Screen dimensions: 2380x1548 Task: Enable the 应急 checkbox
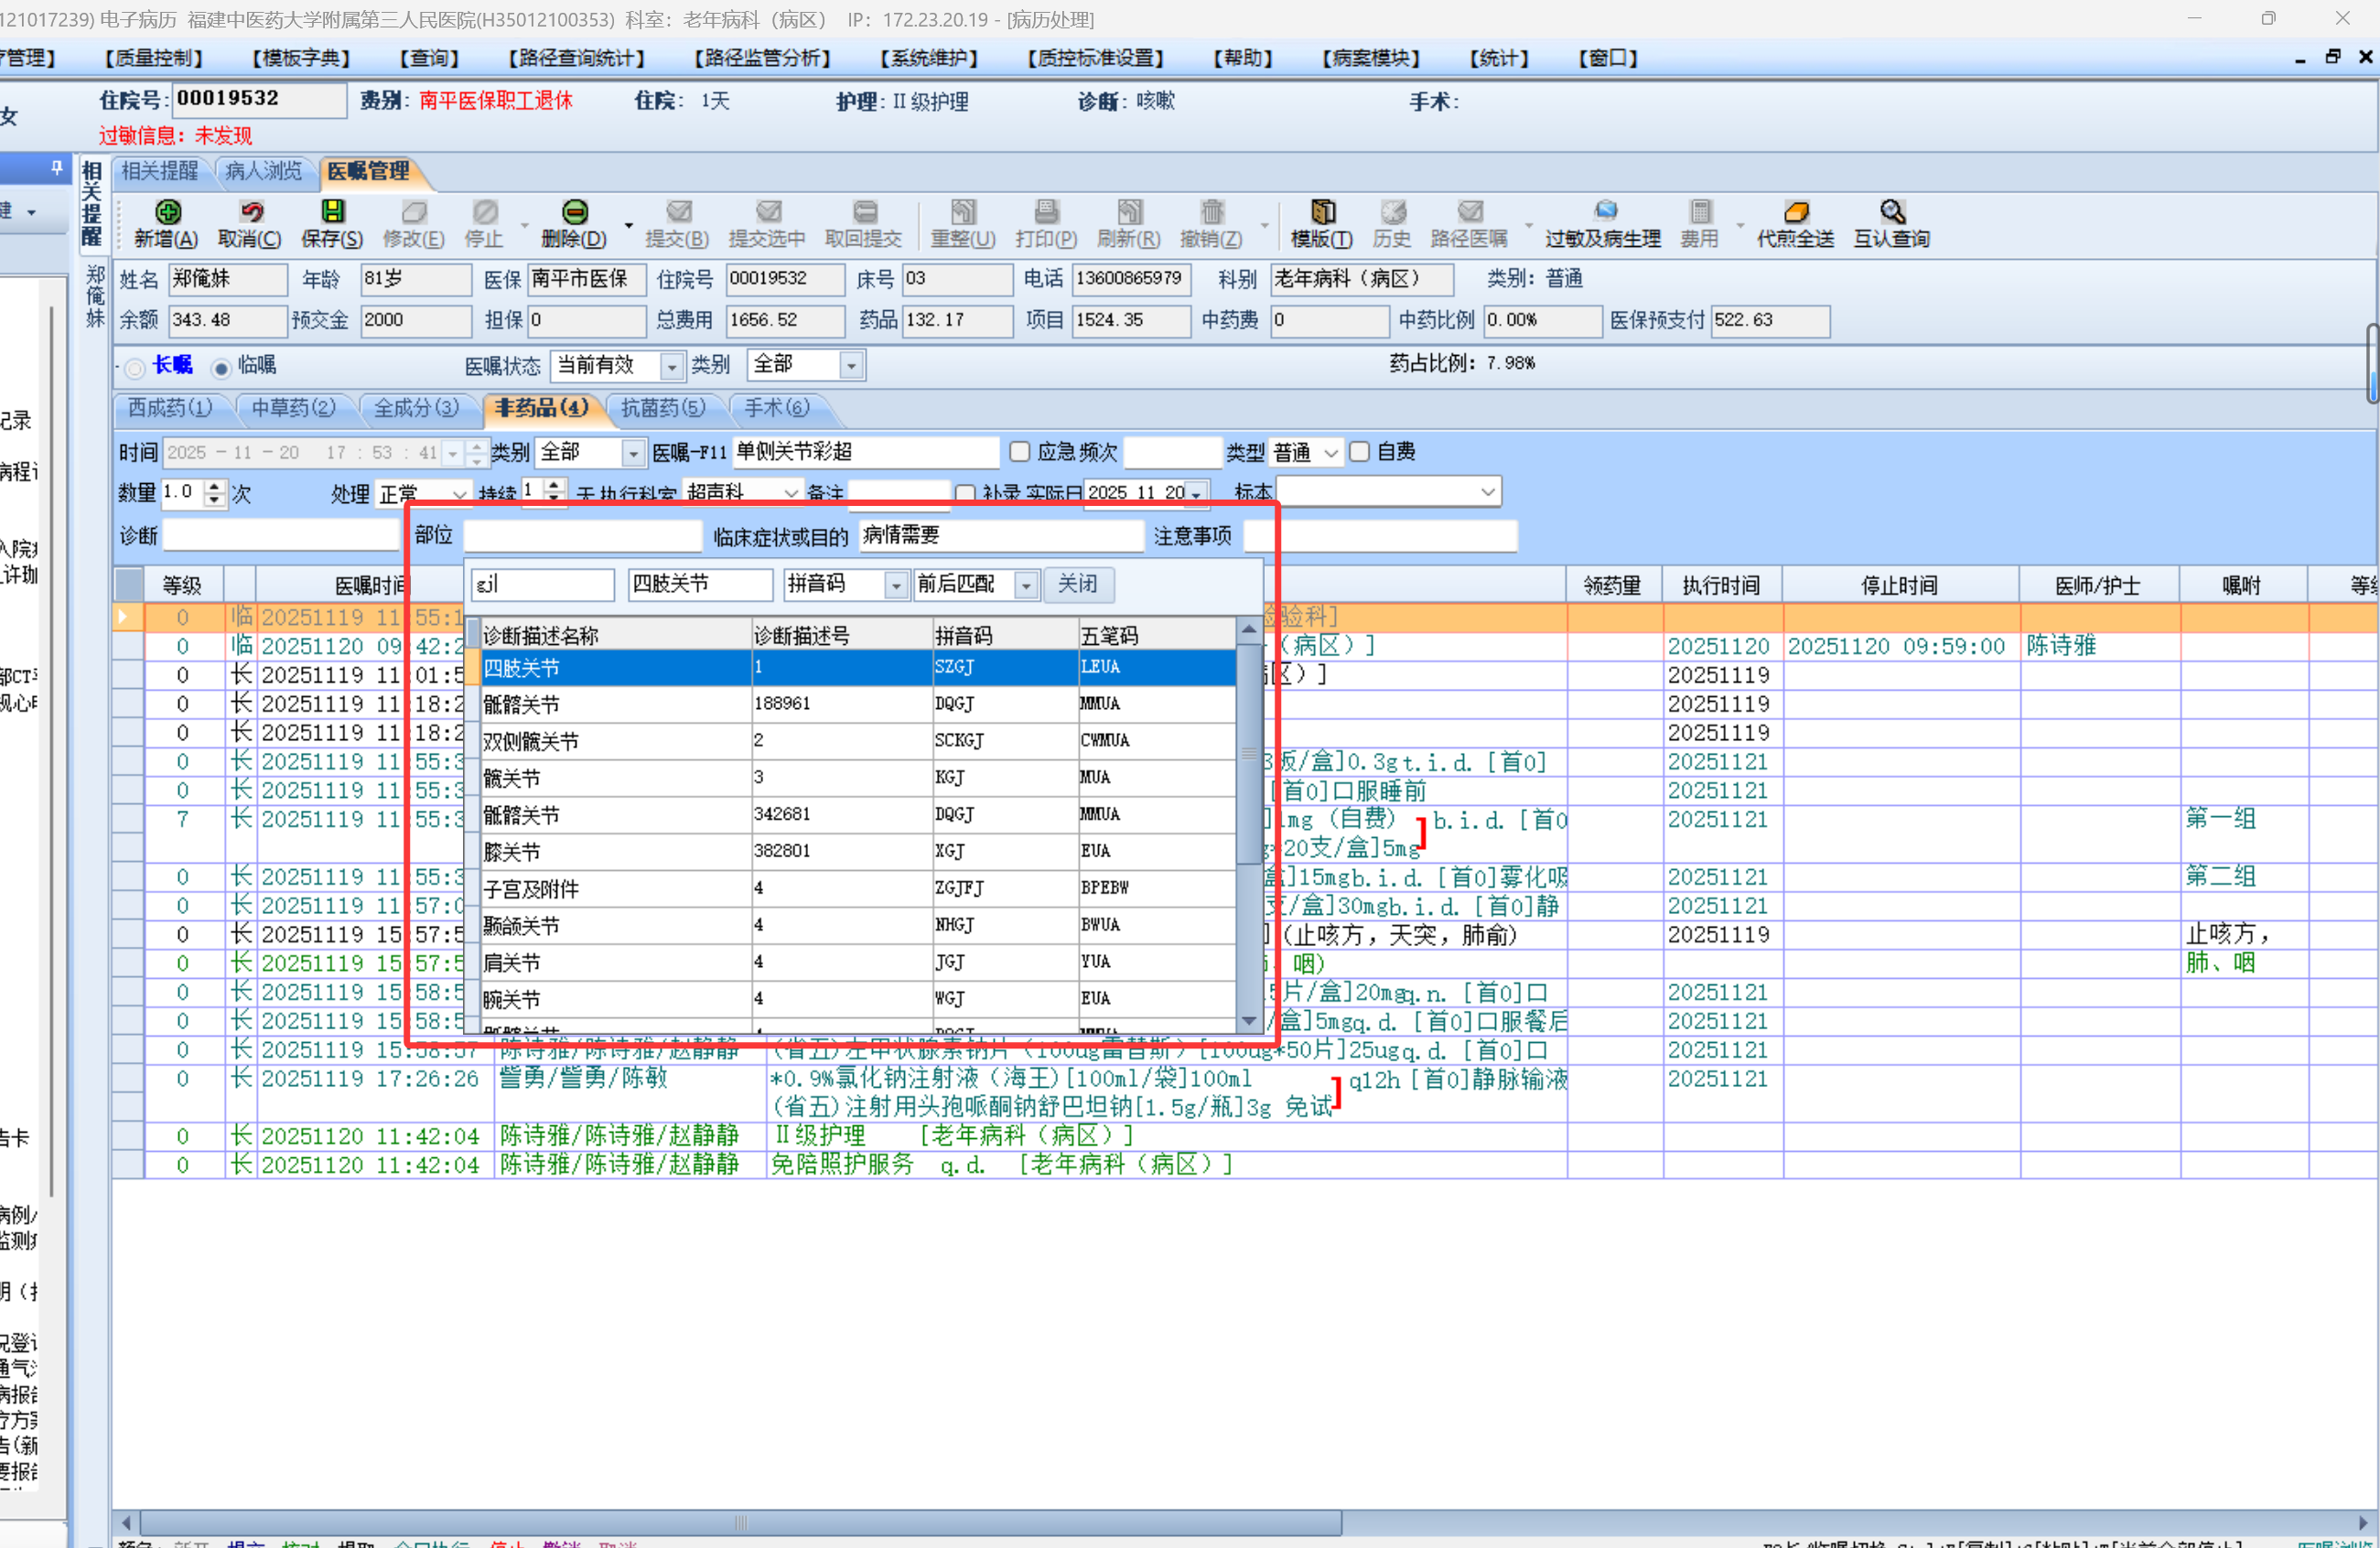tap(1019, 452)
